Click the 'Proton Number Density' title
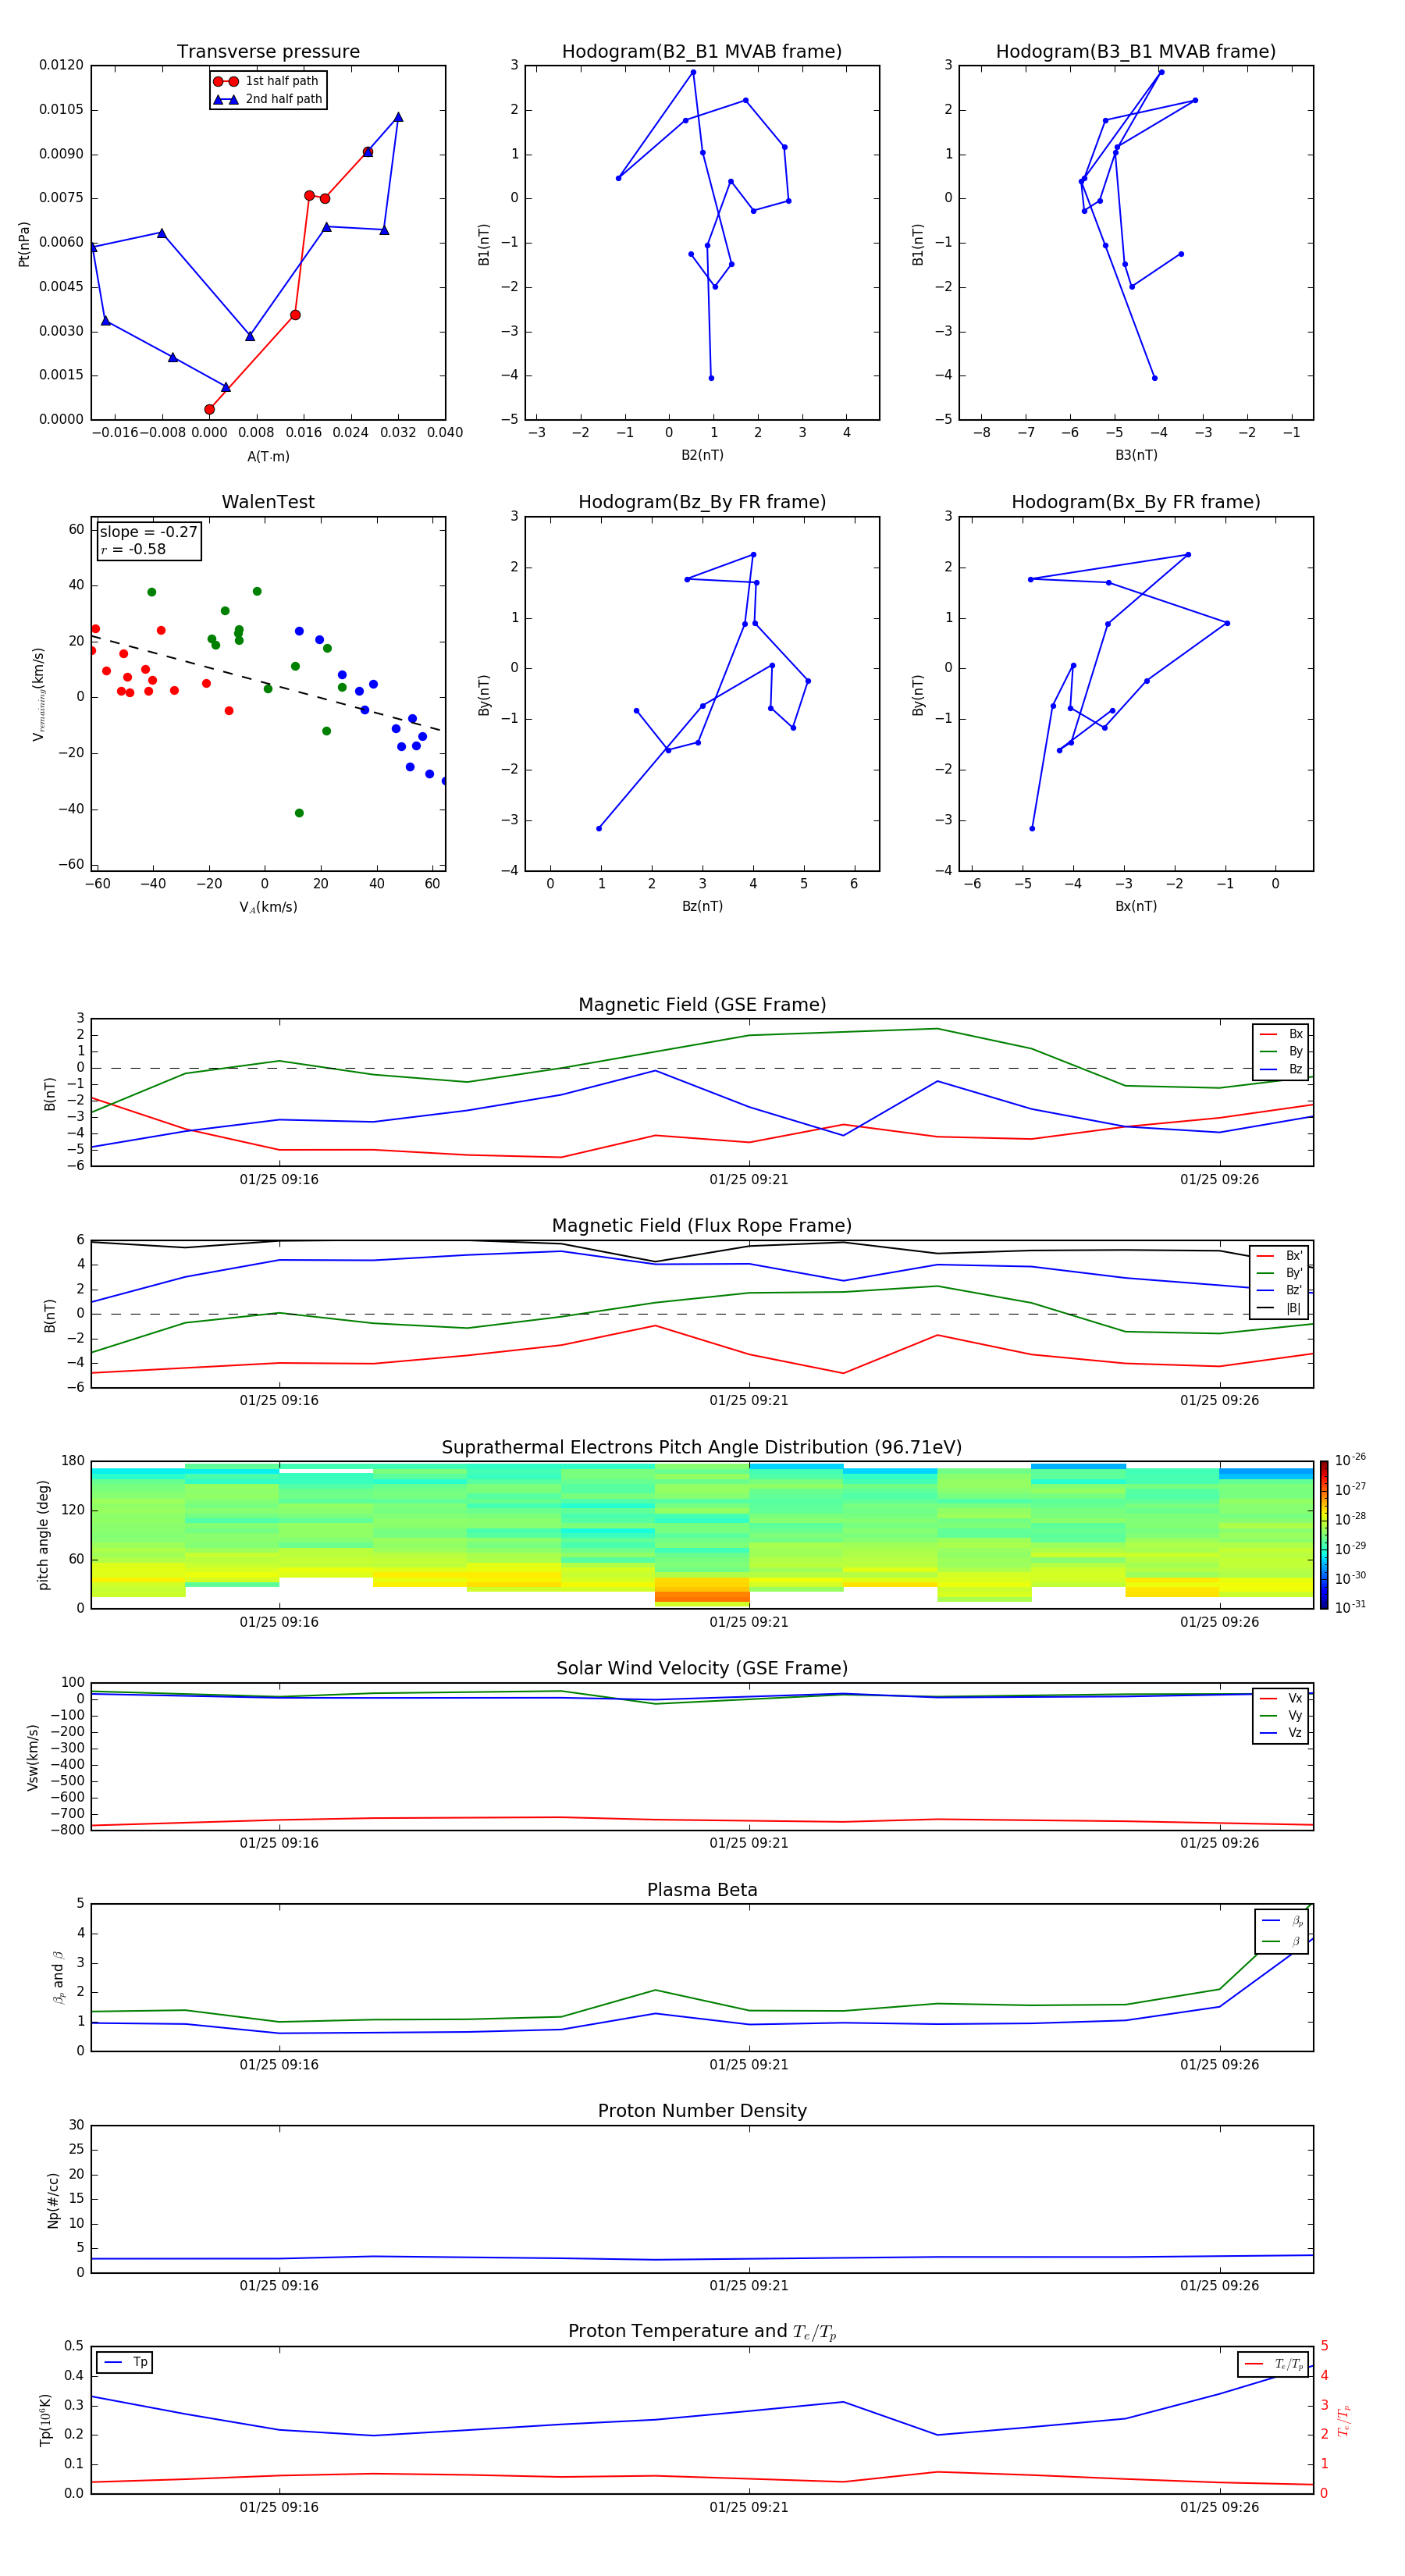This screenshot has width=1405, height=2576. pyautogui.click(x=702, y=2111)
